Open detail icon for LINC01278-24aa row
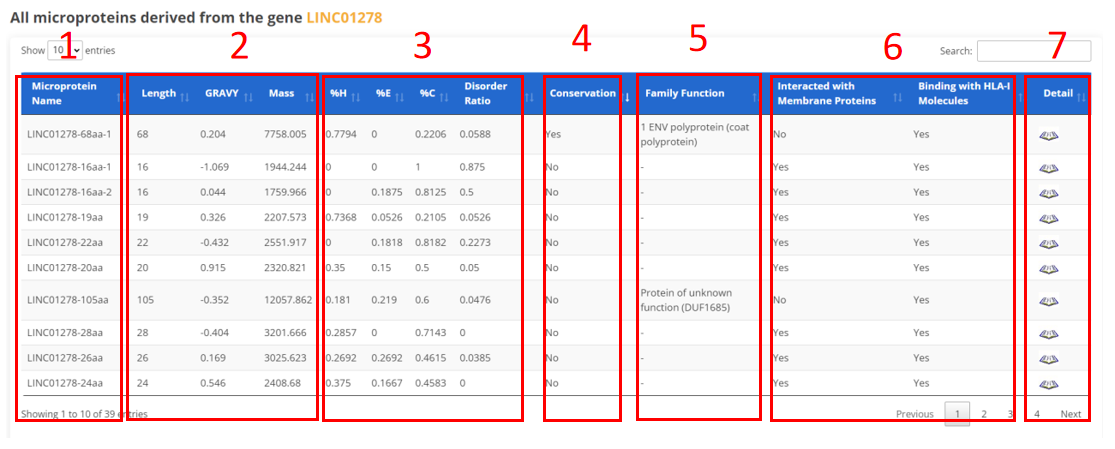 click(x=1048, y=383)
